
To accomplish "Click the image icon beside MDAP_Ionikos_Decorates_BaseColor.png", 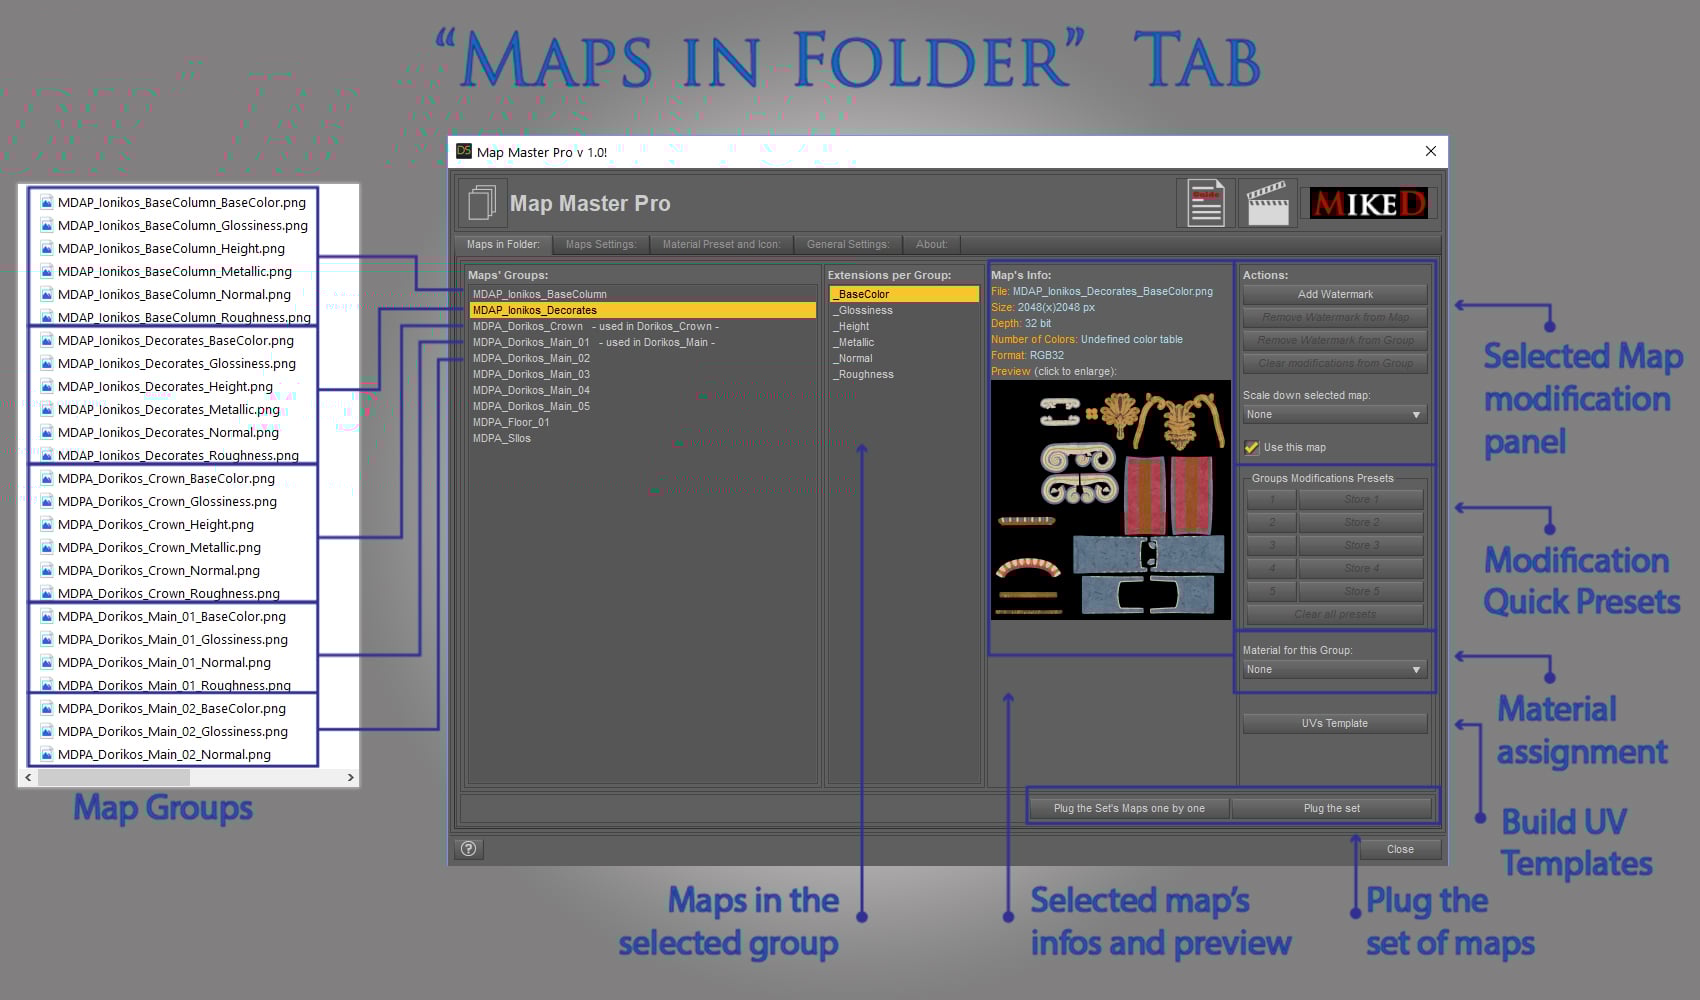I will pyautogui.click(x=46, y=340).
